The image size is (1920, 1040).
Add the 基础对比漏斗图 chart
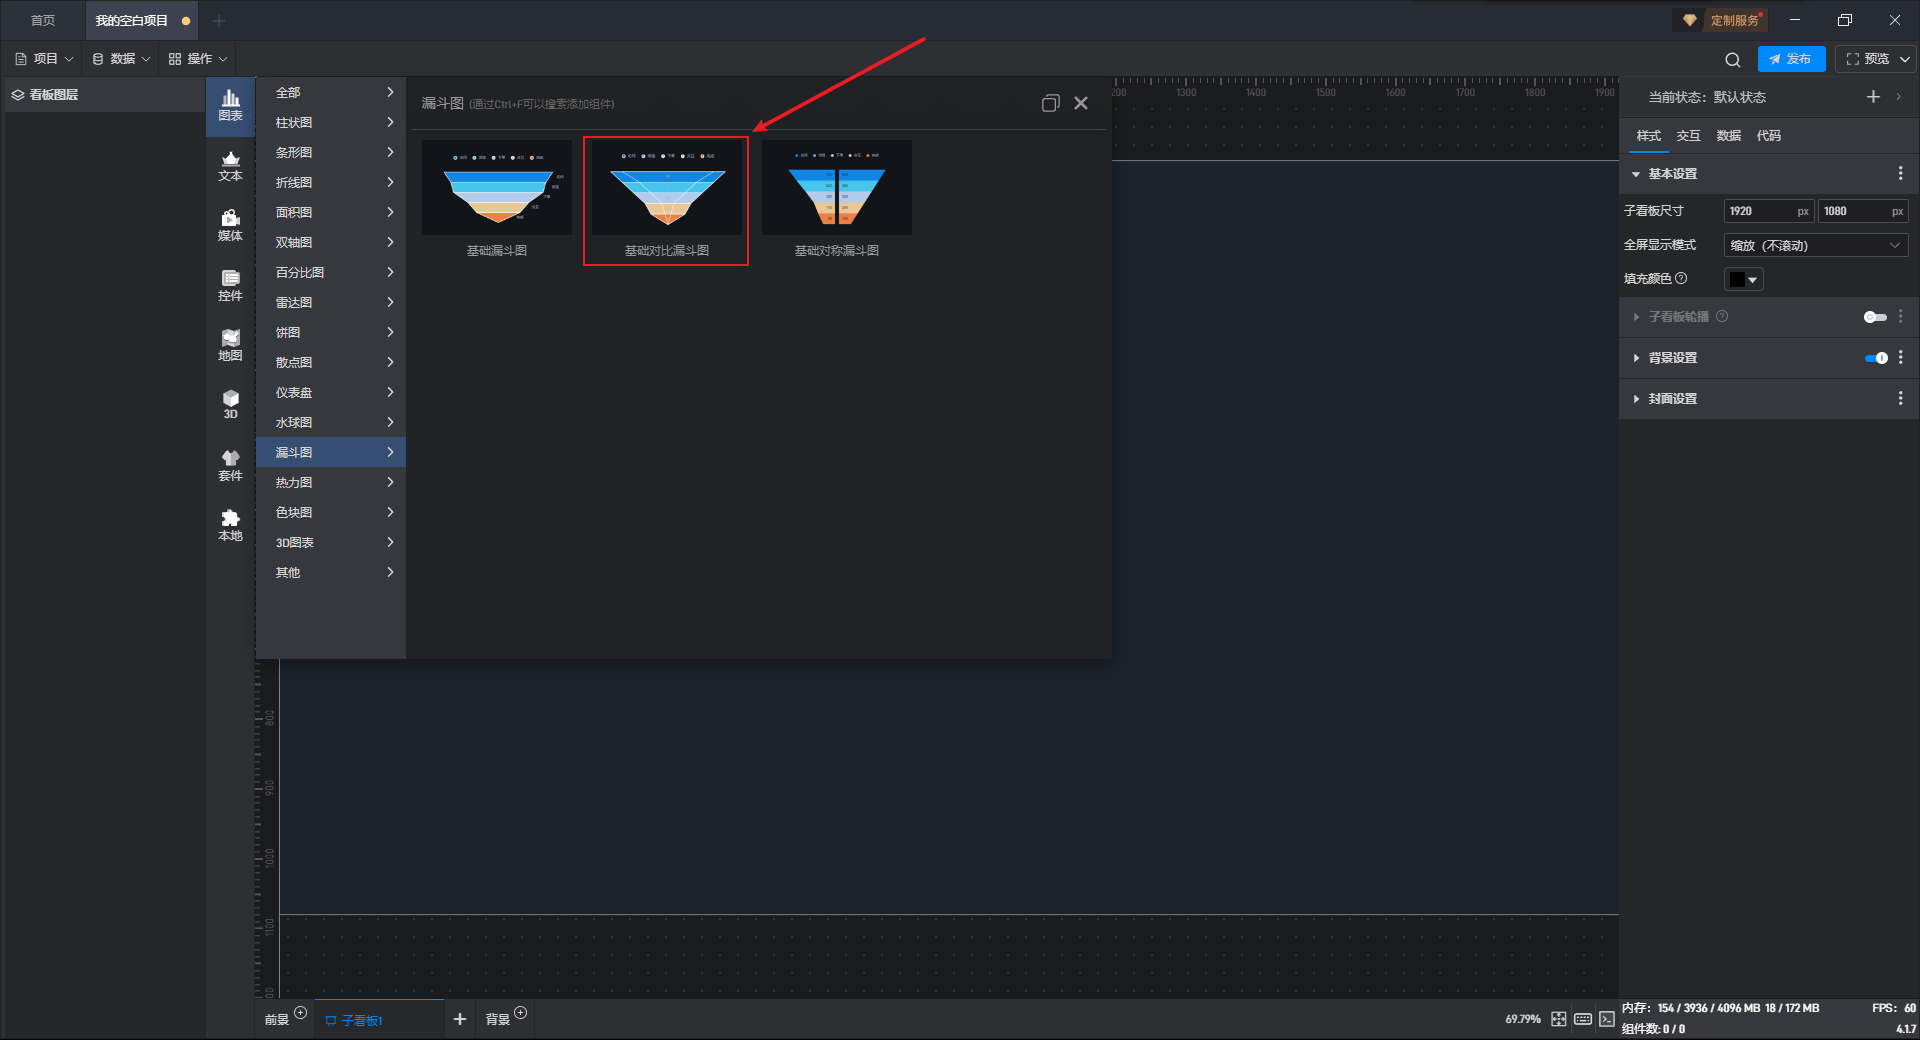pos(667,200)
